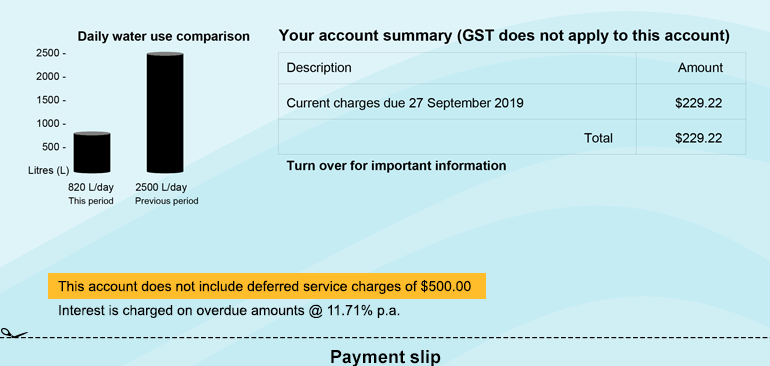The height and width of the screenshot is (366, 770).
Task: Click the Litres (L) axis label
Action: click(49, 171)
